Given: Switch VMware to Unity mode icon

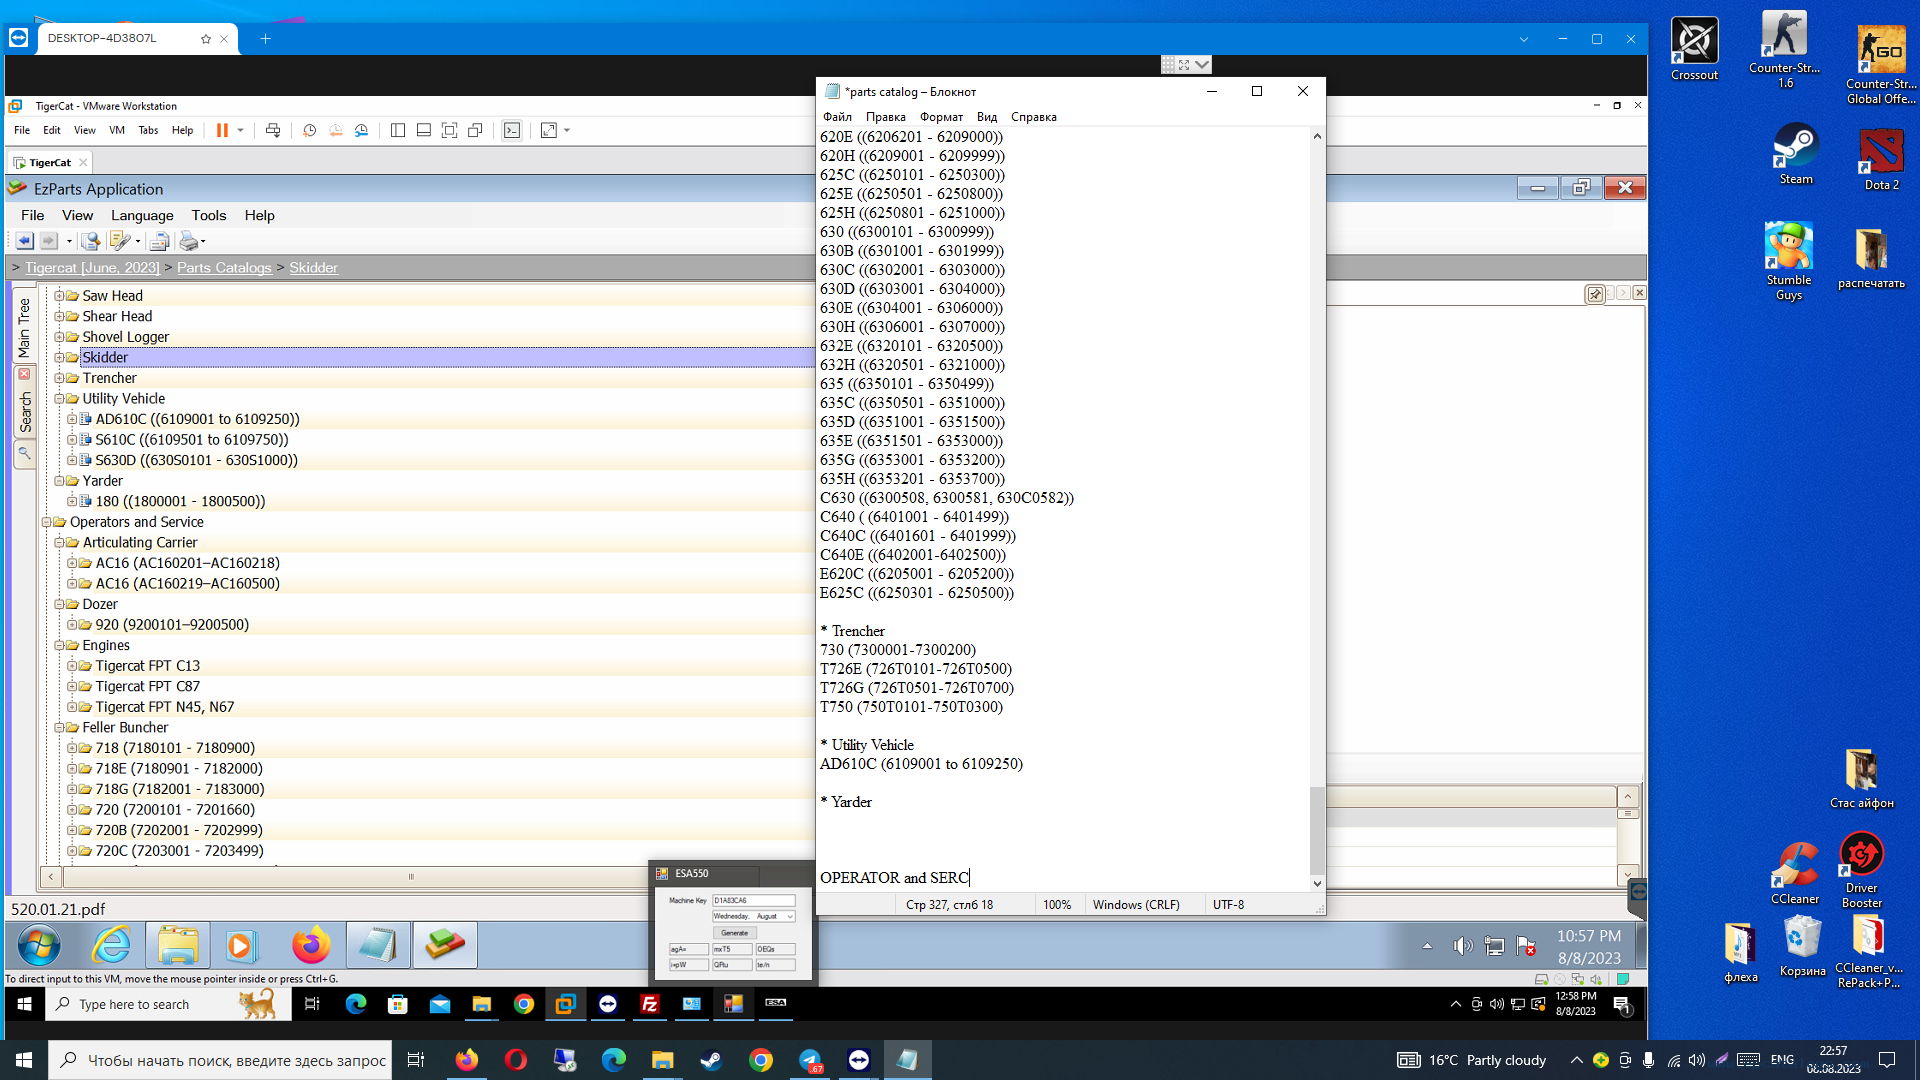Looking at the screenshot, I should [x=476, y=130].
